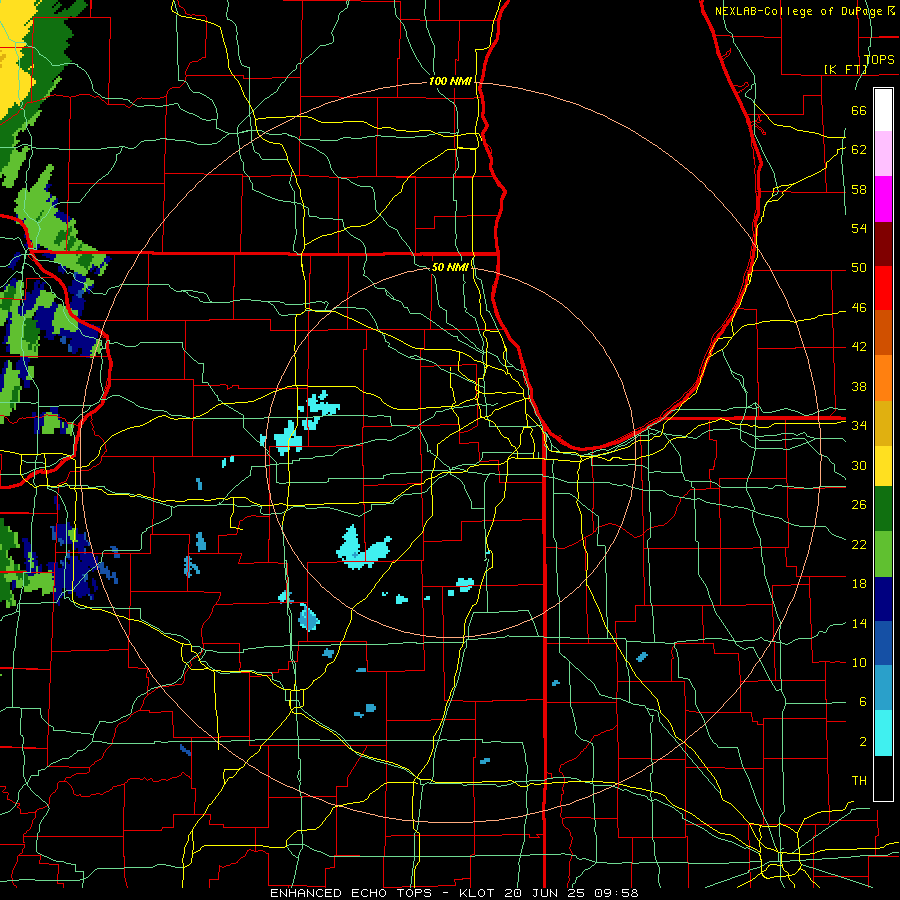
Task: Click the '6' legend value
Action: coord(862,702)
